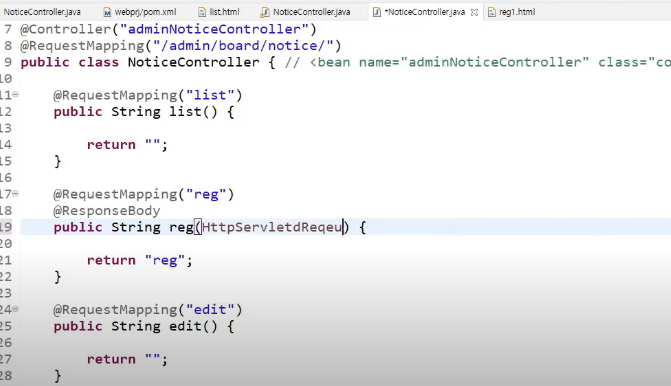
Task: Click the @ResponseBody annotation
Action: [107, 211]
